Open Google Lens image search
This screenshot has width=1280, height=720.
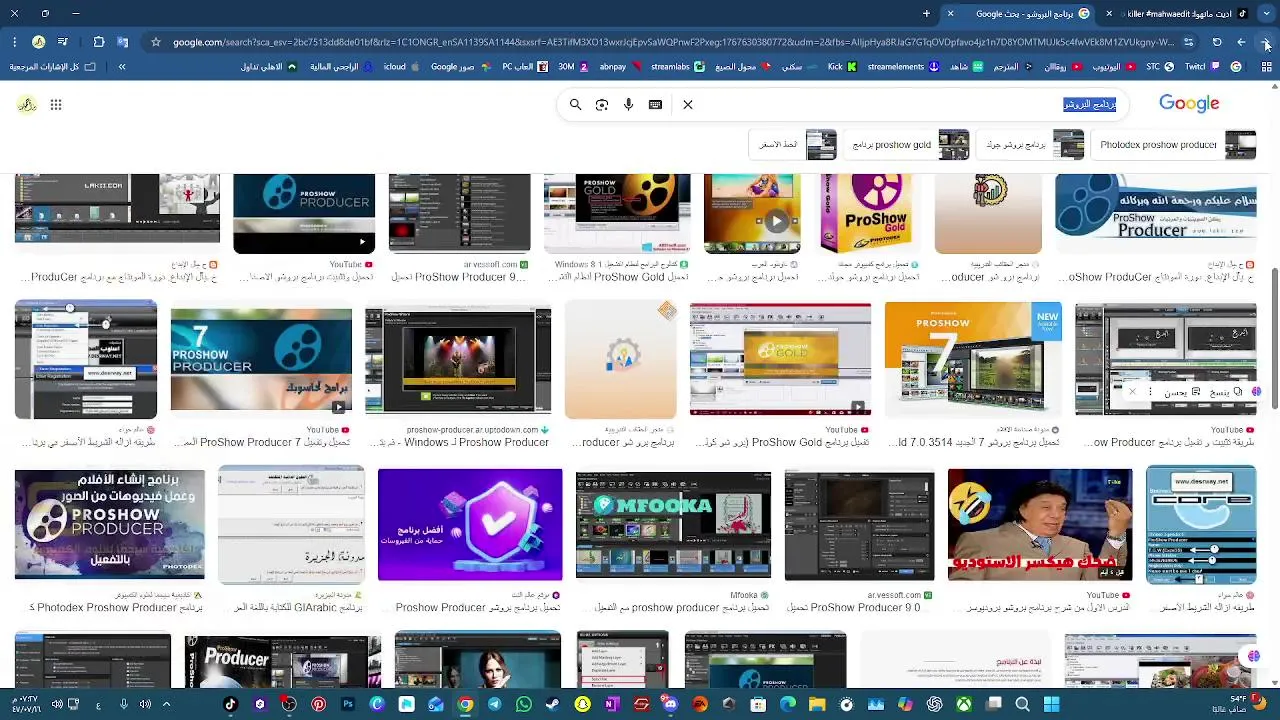(602, 104)
